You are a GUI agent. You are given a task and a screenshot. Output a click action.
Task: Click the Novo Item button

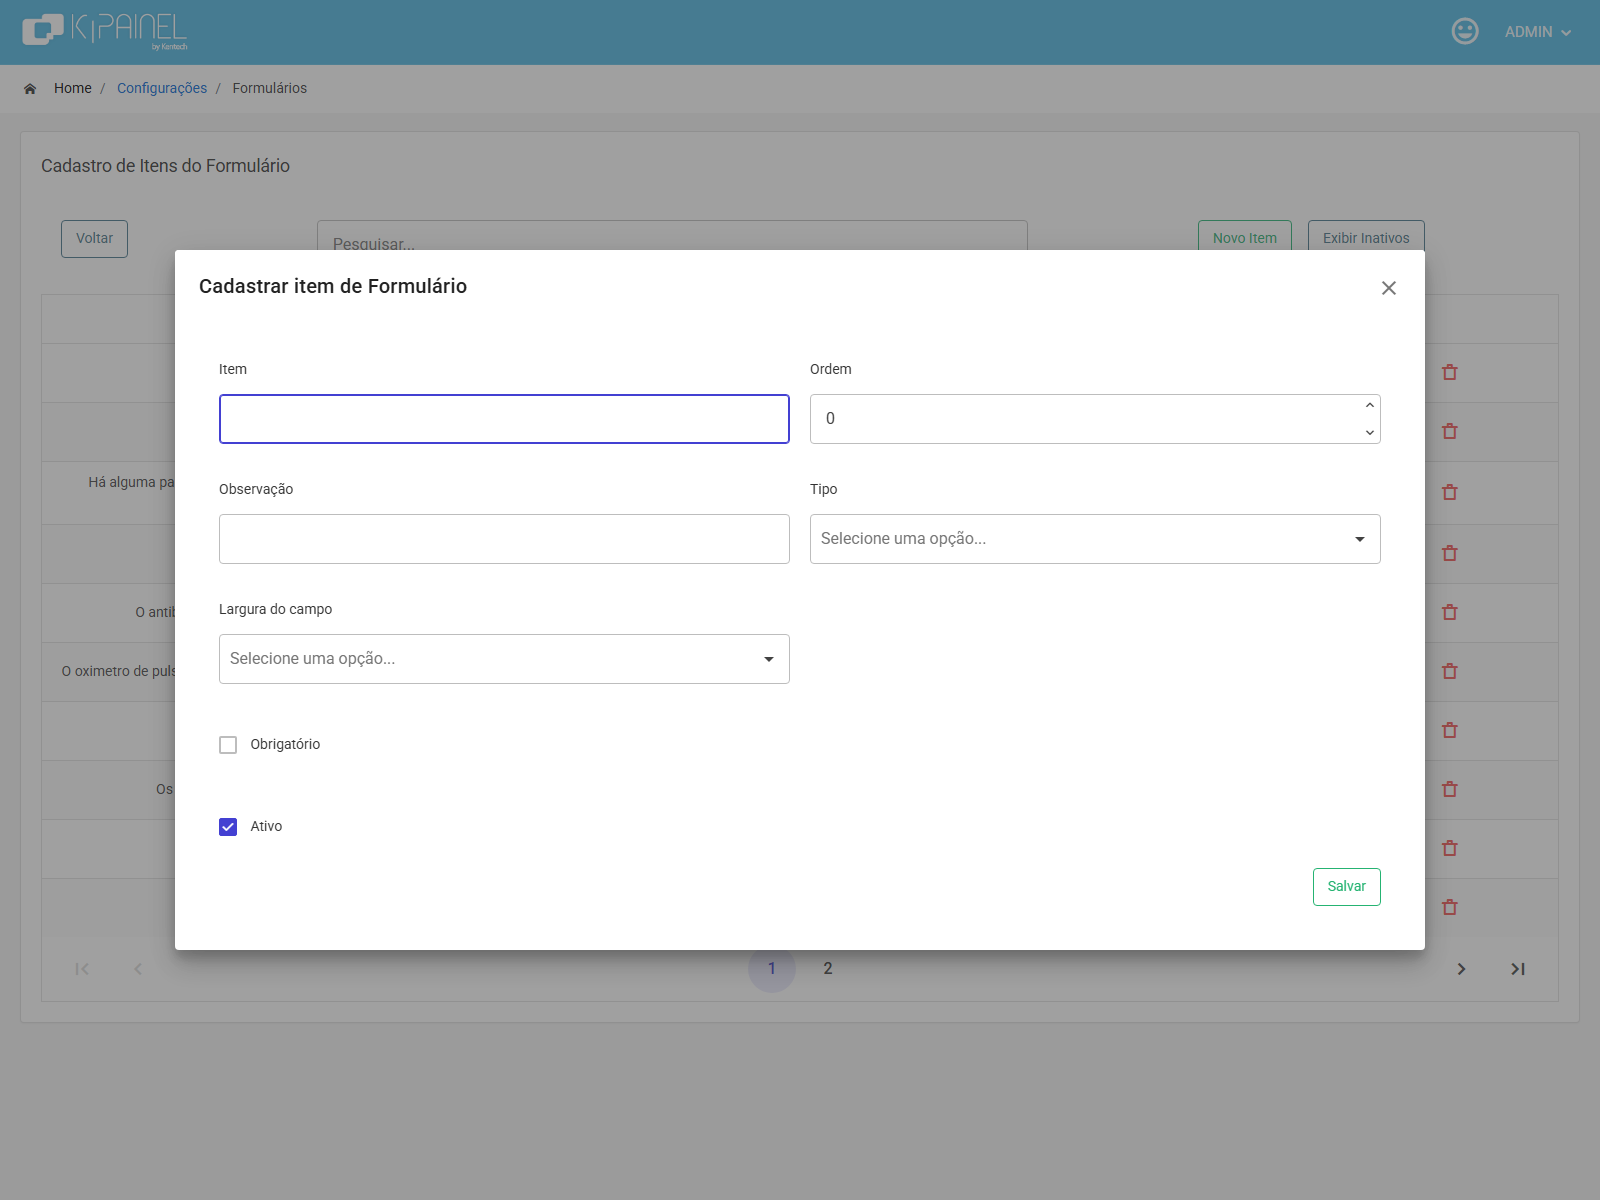(x=1245, y=236)
